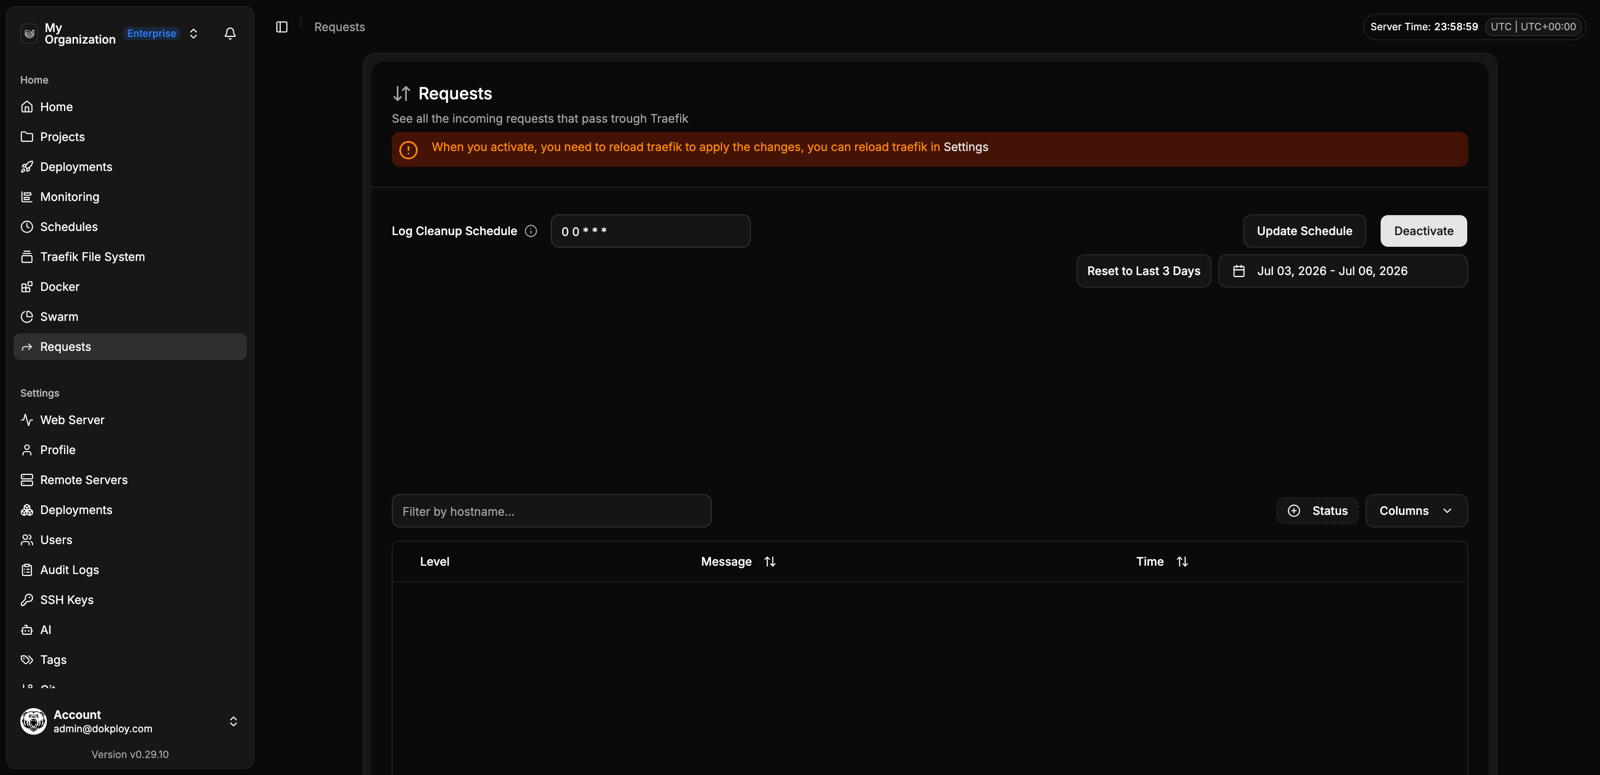Select Requests in the sidebar
The height and width of the screenshot is (775, 1600).
(x=130, y=347)
